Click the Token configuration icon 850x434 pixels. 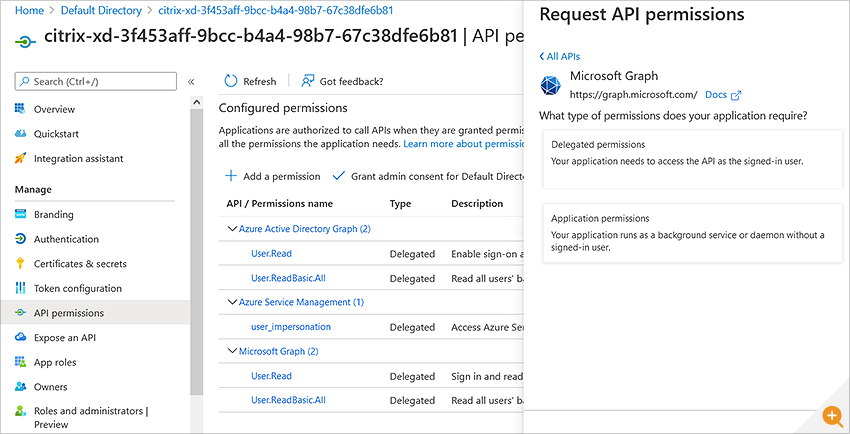(x=20, y=288)
